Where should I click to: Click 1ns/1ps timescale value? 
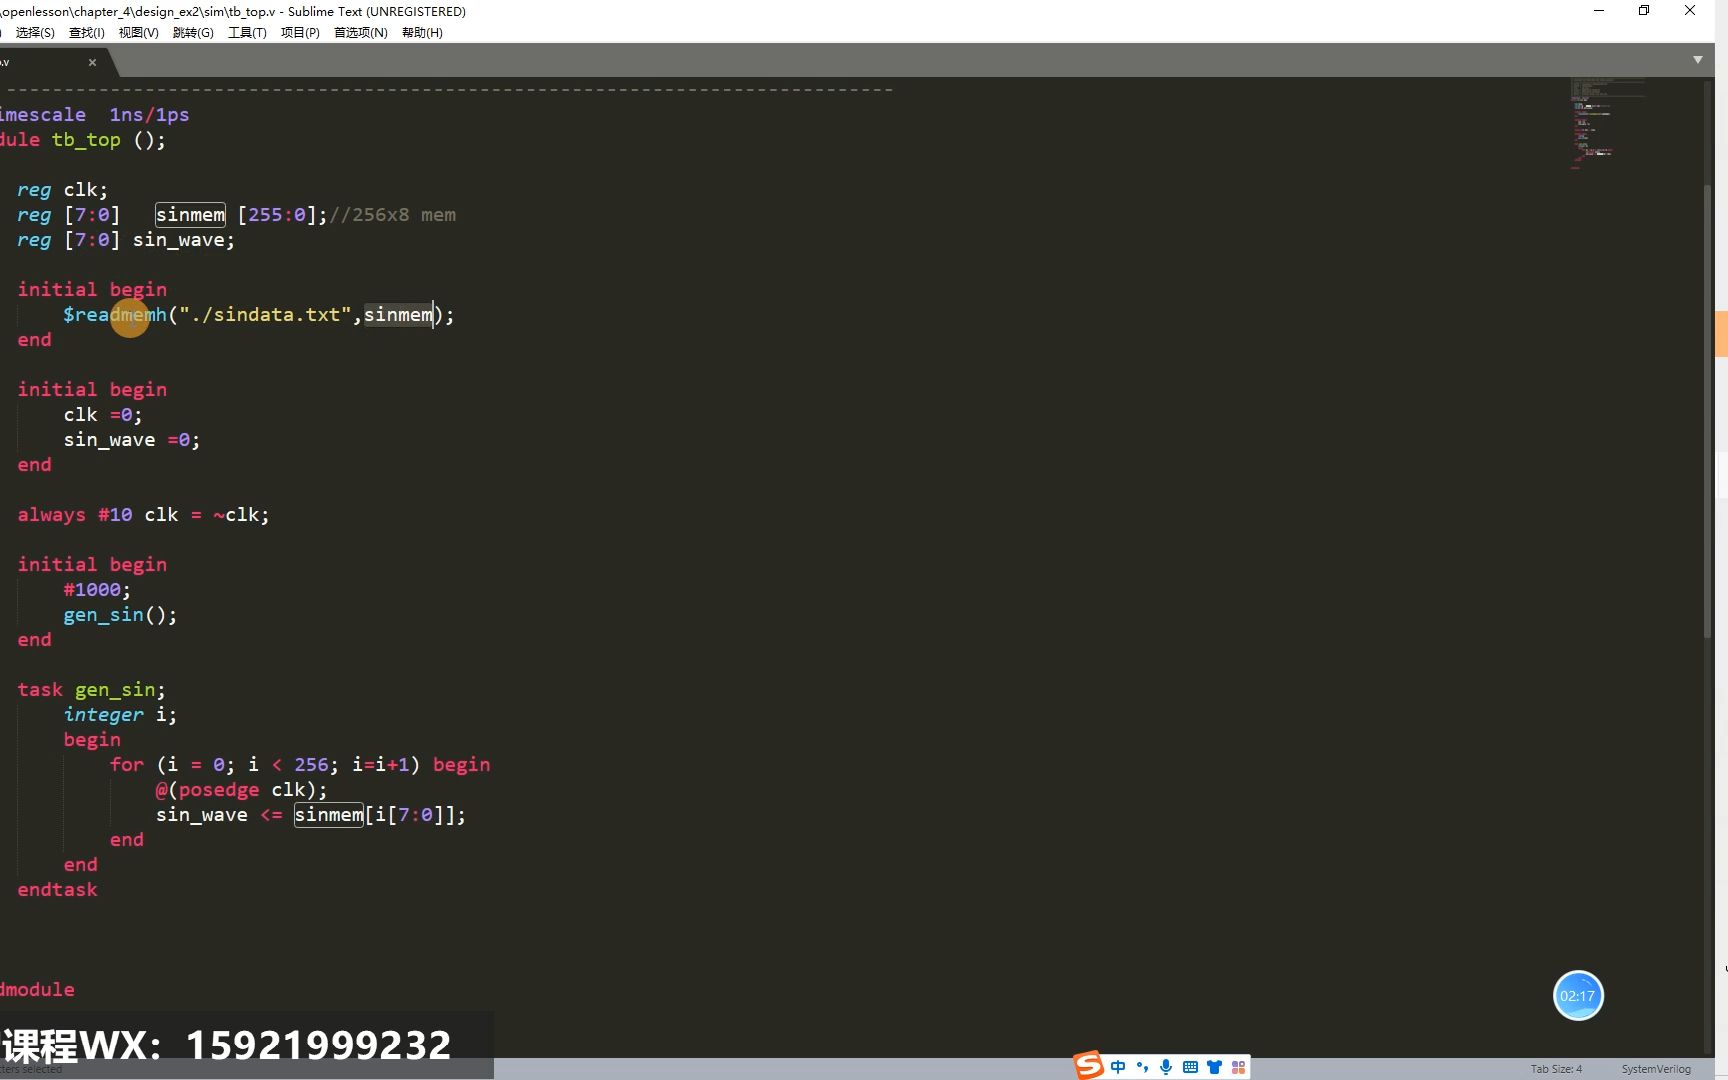click(149, 115)
